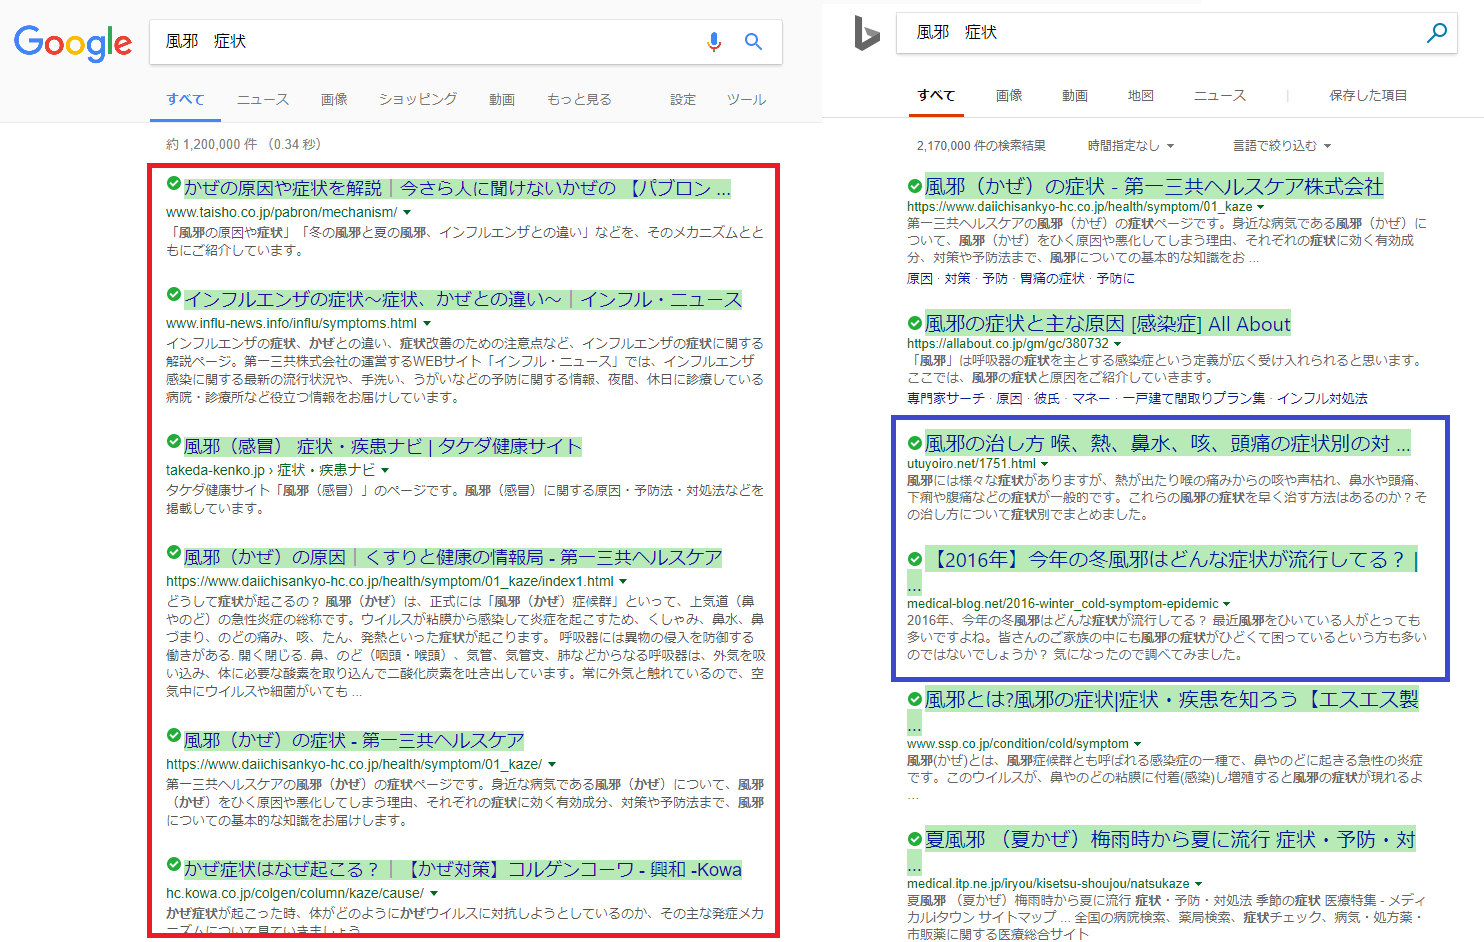Open Bing 時間指定なし filter dropdown
Image resolution: width=1484 pixels, height=942 pixels.
coord(1131,146)
